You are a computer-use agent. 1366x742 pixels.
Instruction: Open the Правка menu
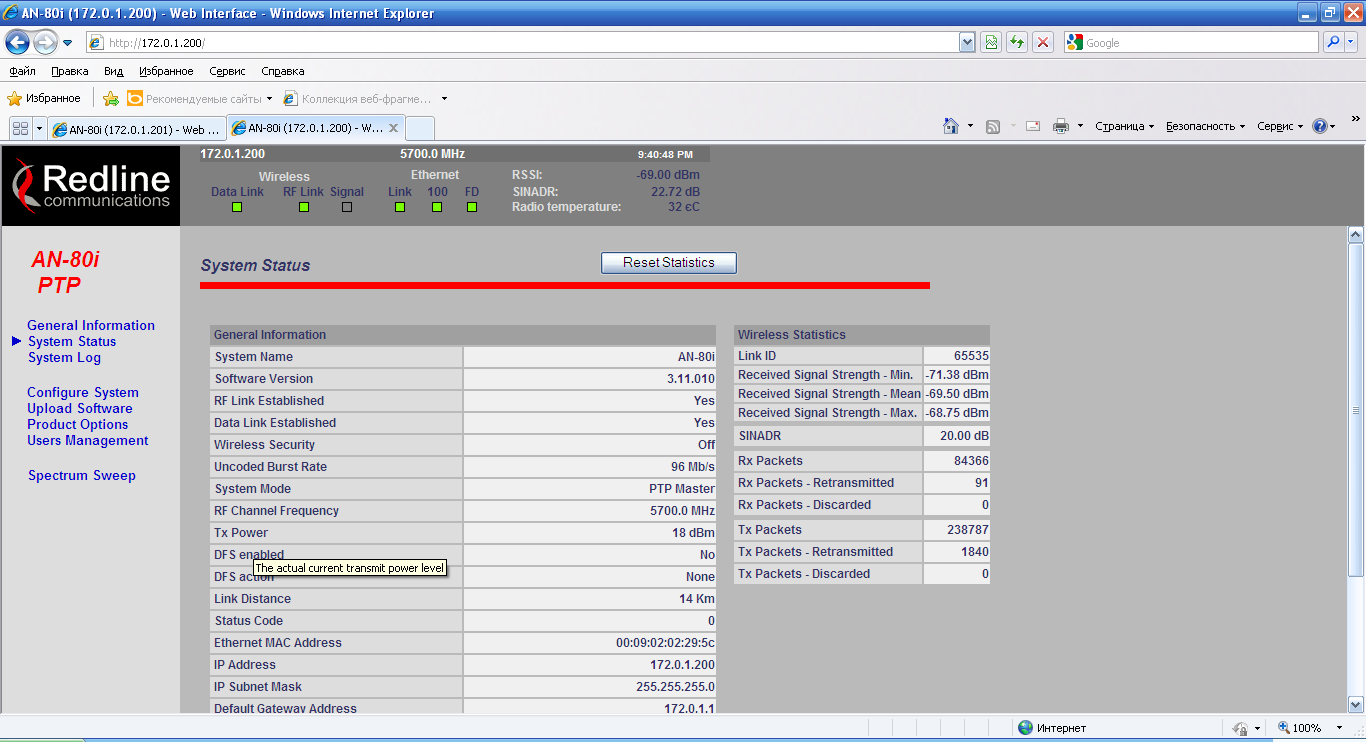(70, 71)
